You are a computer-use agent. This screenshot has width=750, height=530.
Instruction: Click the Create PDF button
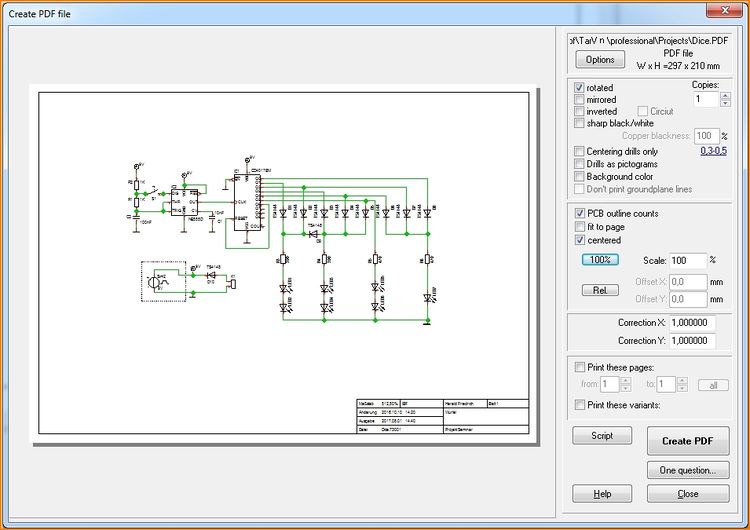pyautogui.click(x=687, y=441)
